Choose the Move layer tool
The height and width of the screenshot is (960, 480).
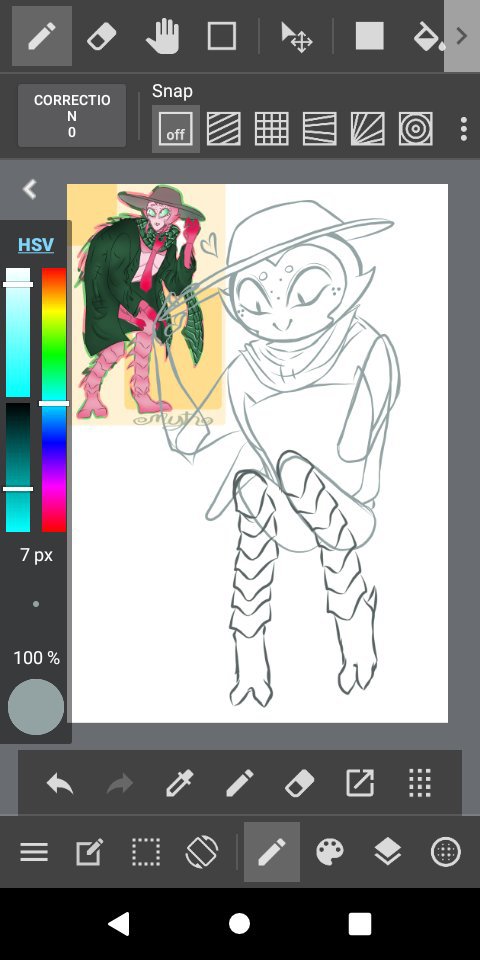(296, 37)
